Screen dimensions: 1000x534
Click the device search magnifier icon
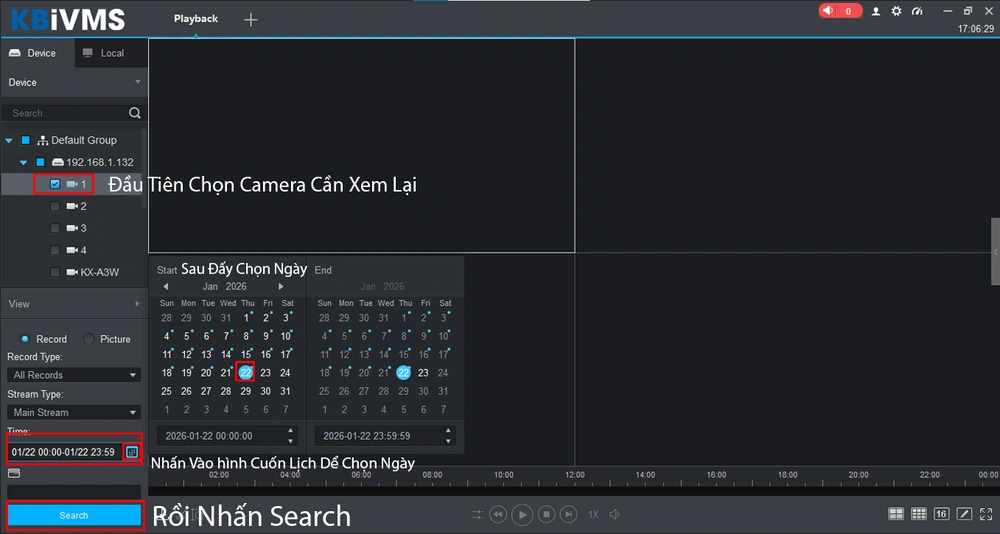[x=135, y=113]
